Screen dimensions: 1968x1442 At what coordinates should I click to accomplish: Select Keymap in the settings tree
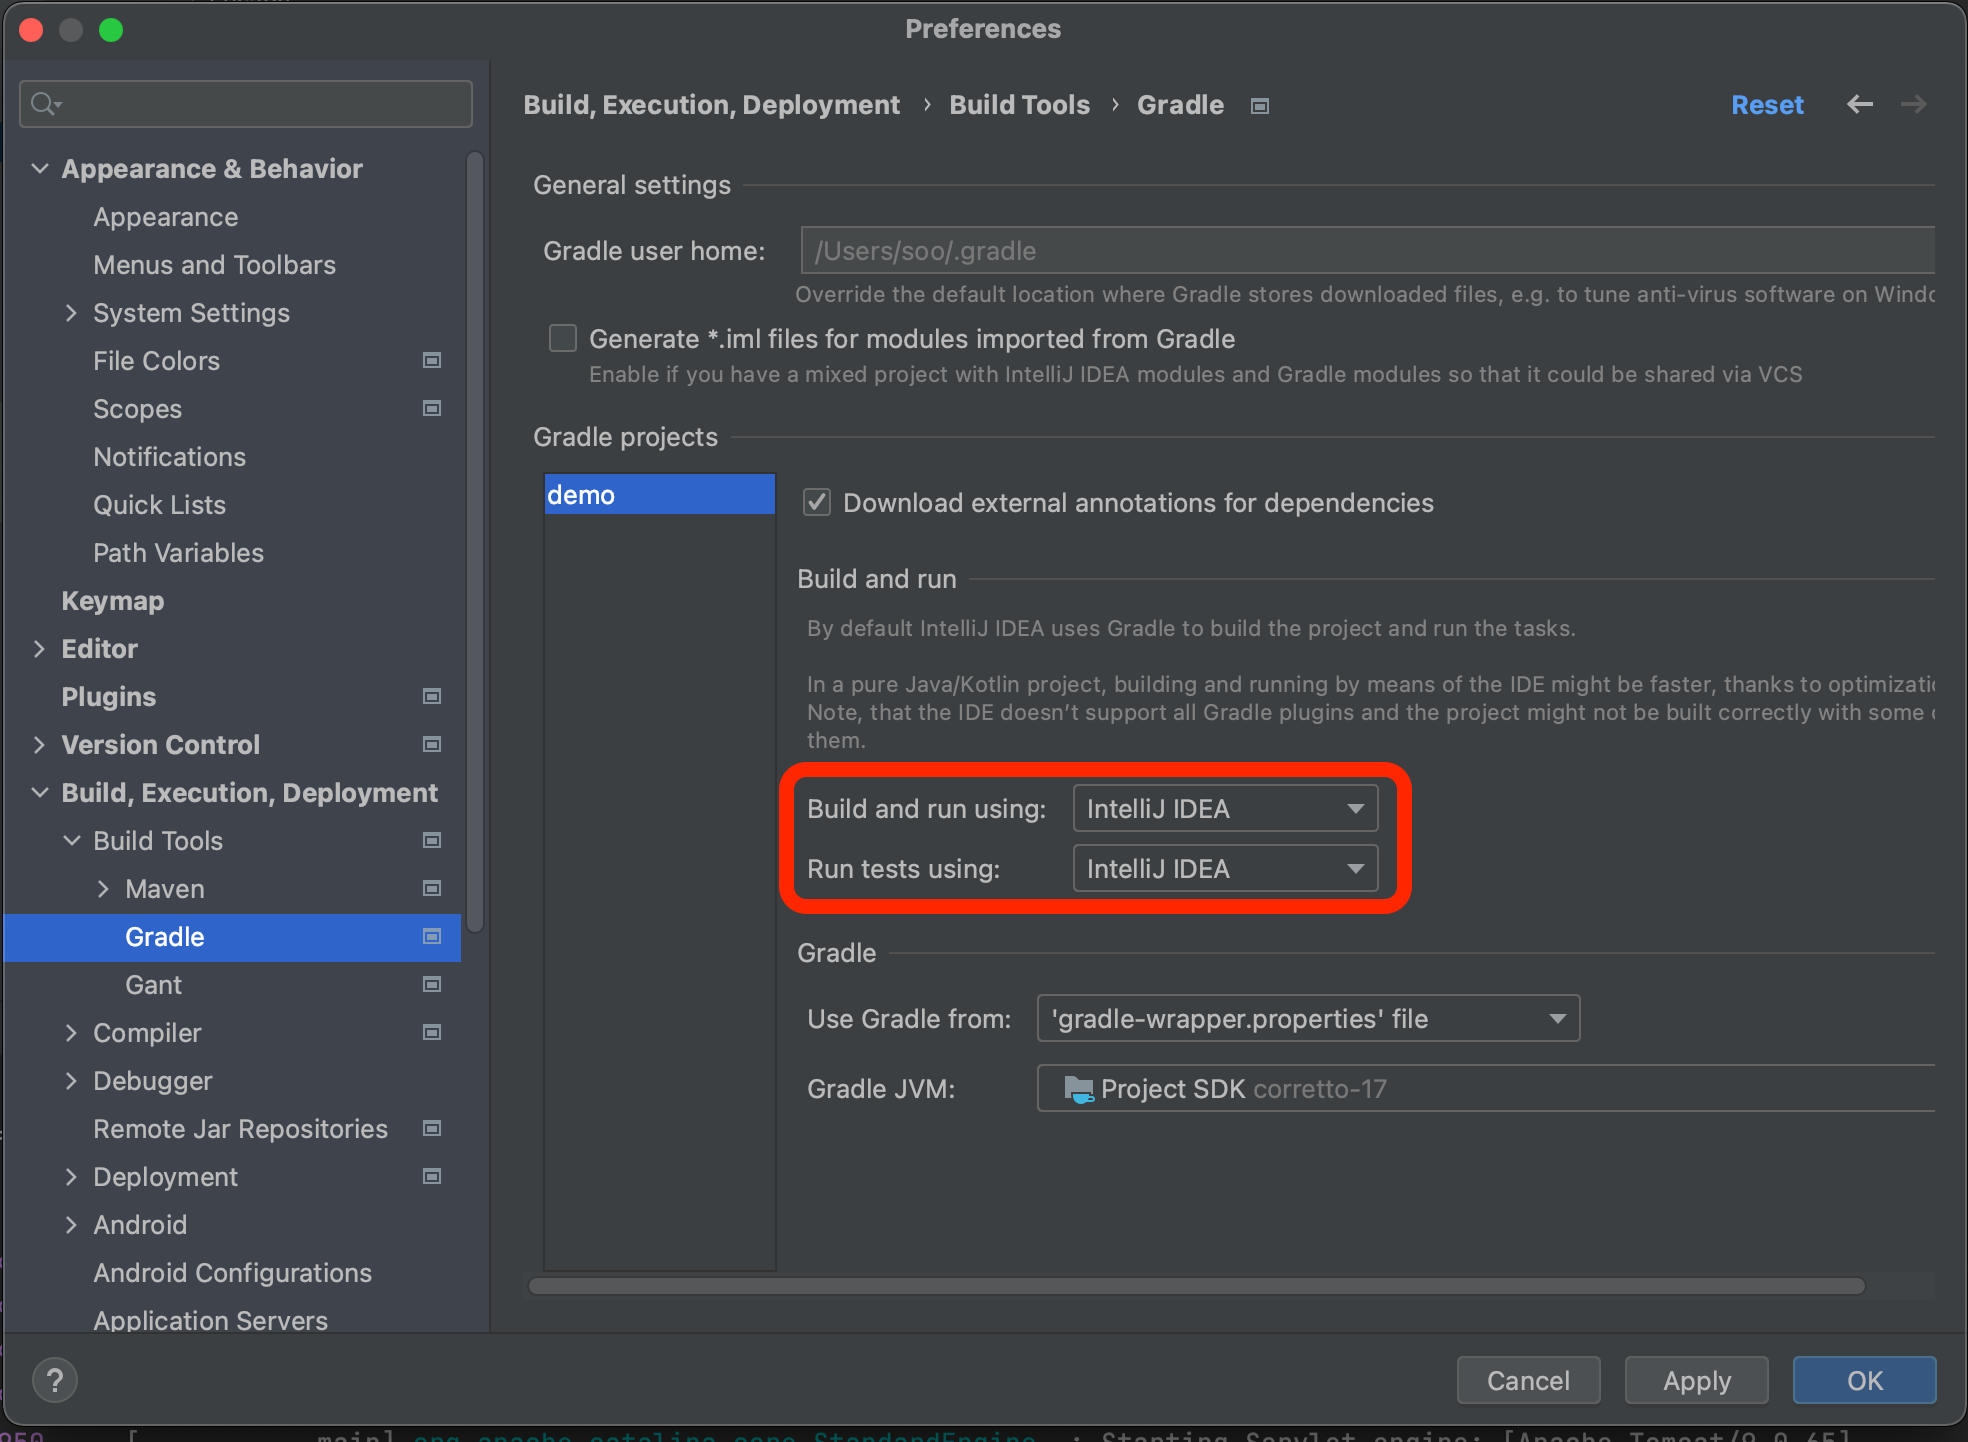click(112, 601)
